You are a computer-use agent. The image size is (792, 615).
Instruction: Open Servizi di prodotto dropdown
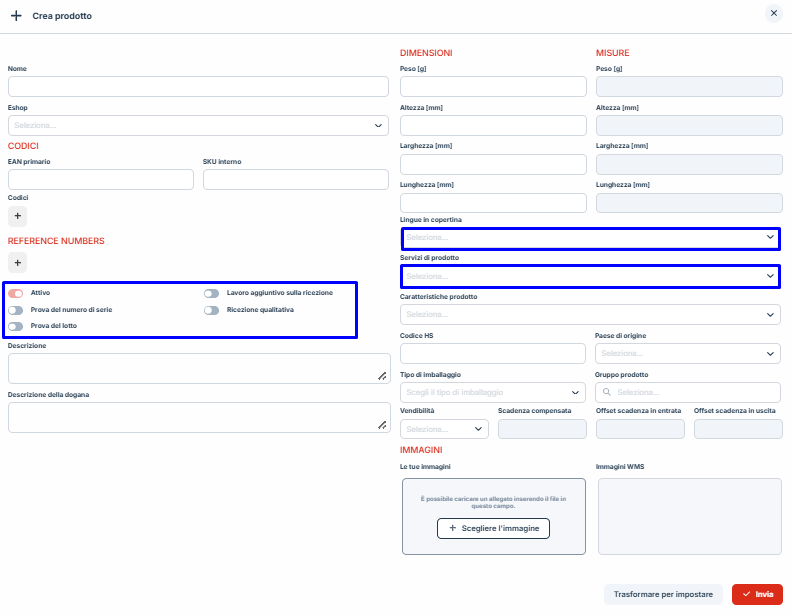pyautogui.click(x=590, y=276)
